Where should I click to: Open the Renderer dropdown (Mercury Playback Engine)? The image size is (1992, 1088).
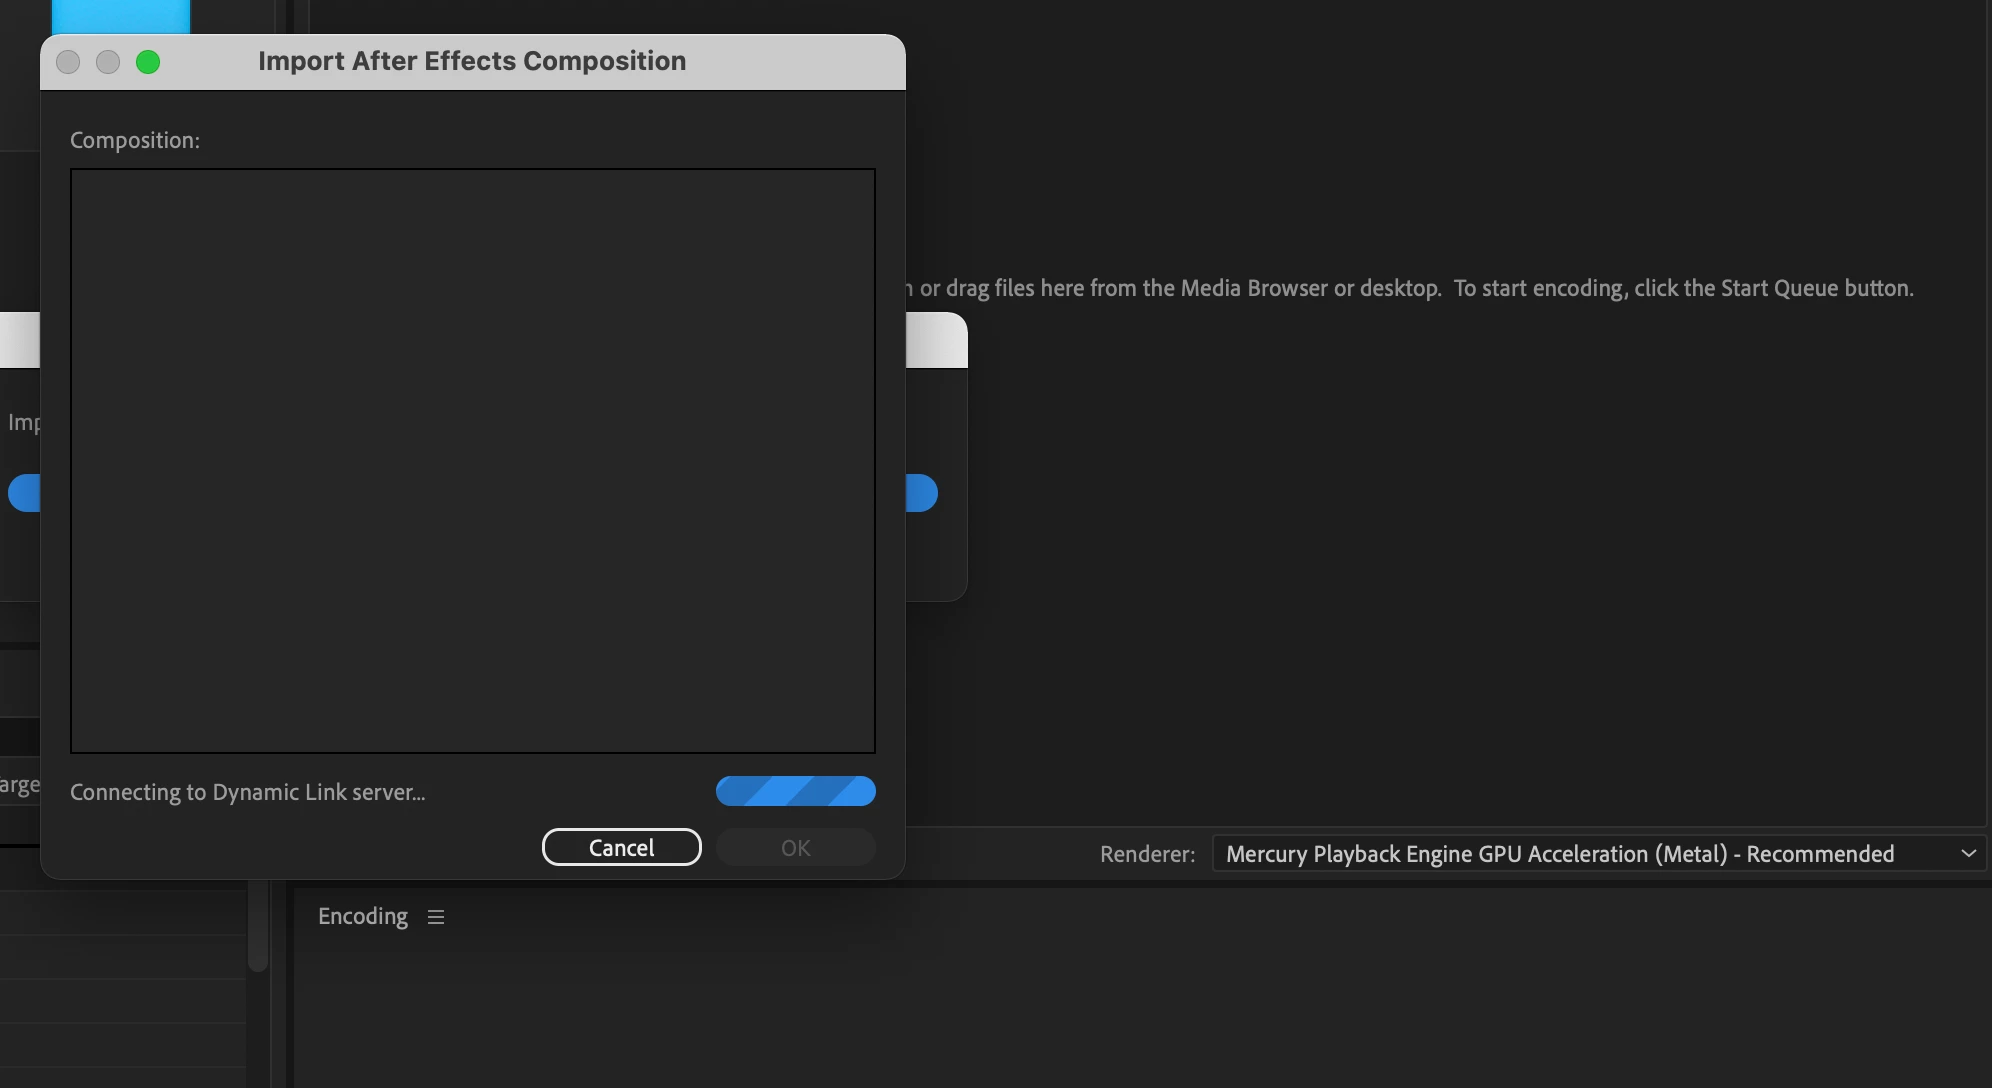point(1560,854)
